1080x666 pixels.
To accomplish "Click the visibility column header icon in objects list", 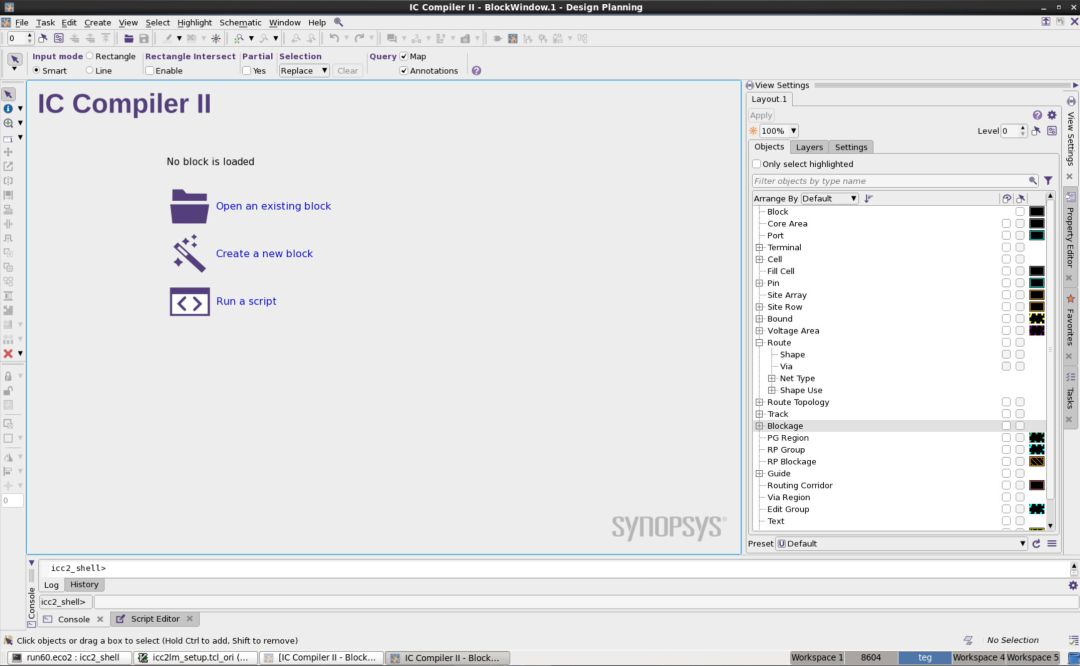I will click(x=1006, y=198).
